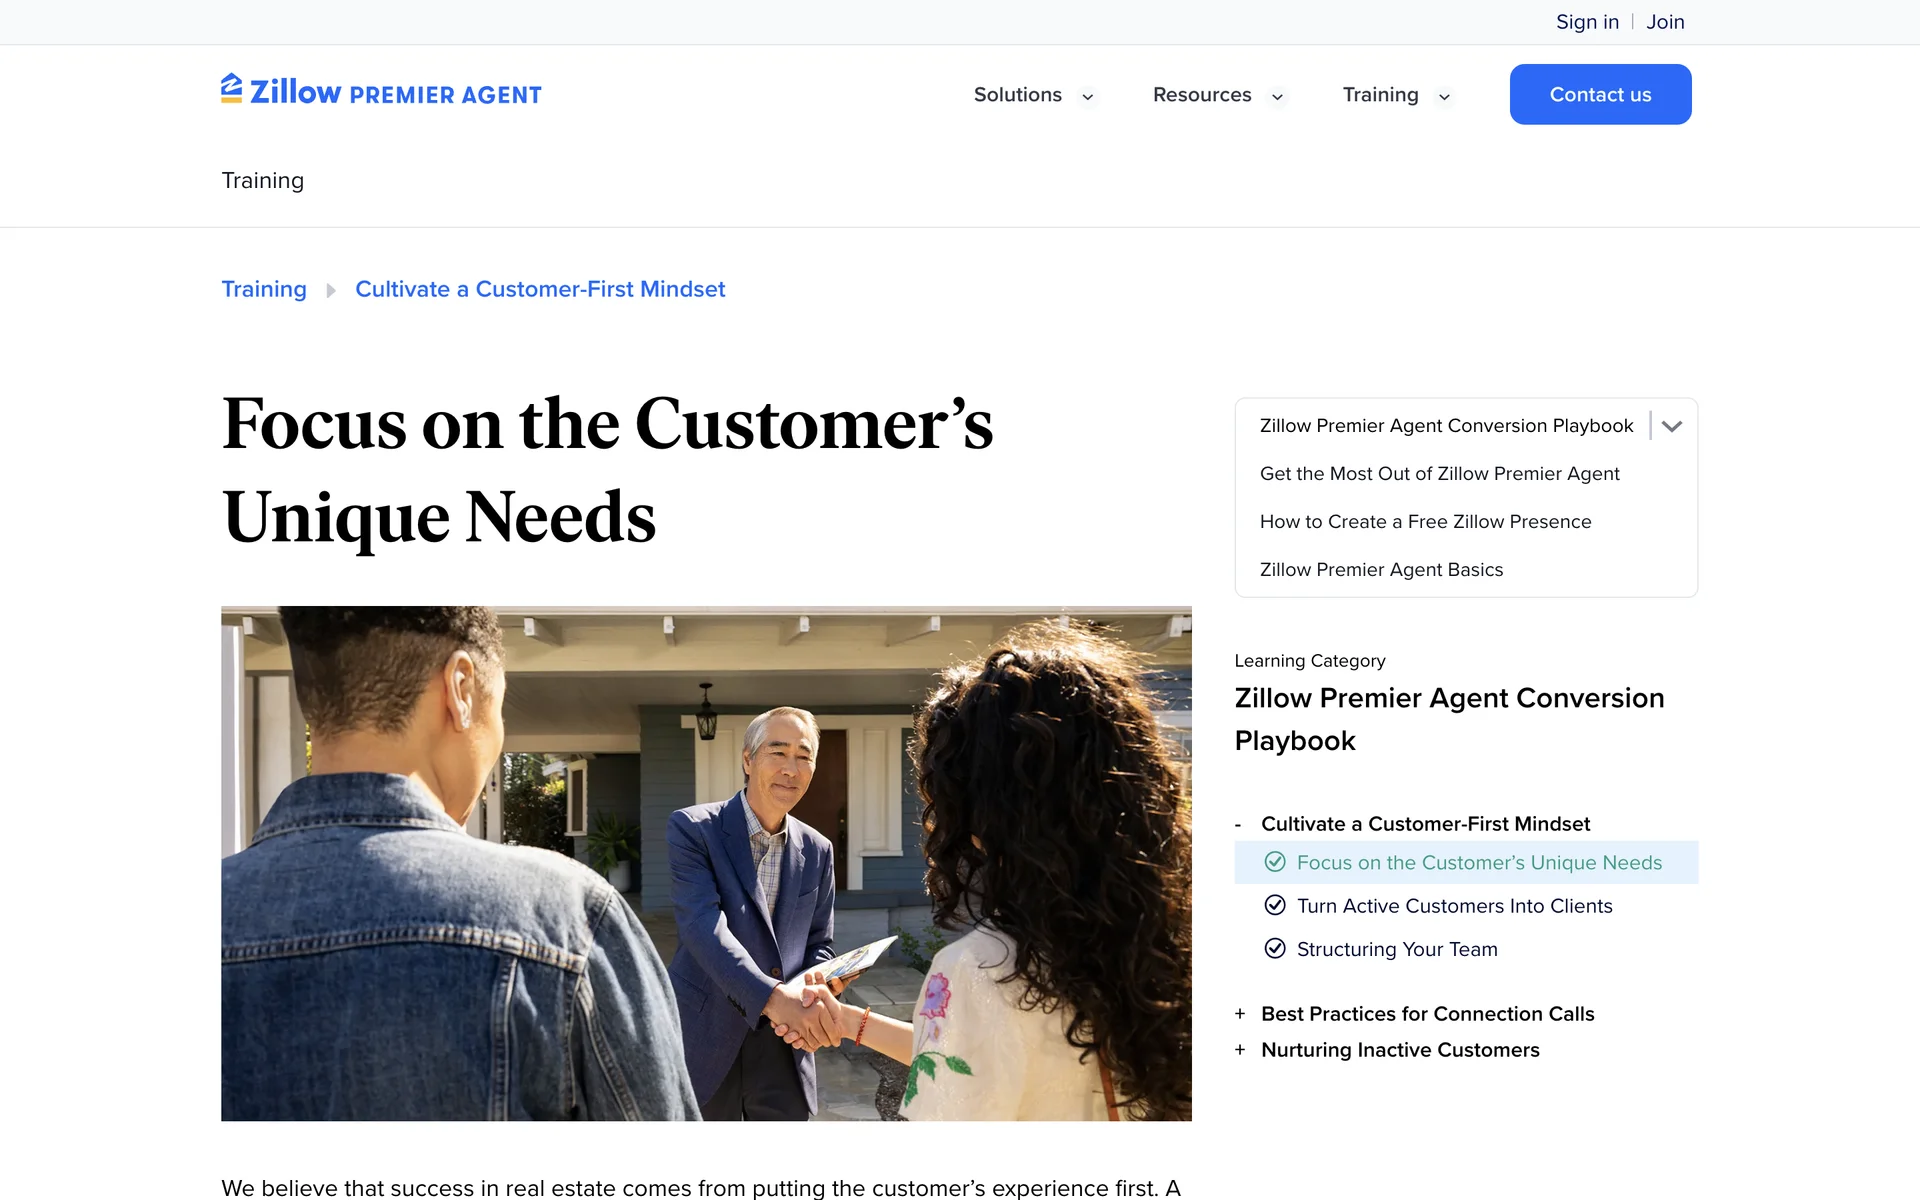
Task: Open the playbook selector dropdown chevron
Action: [1672, 426]
